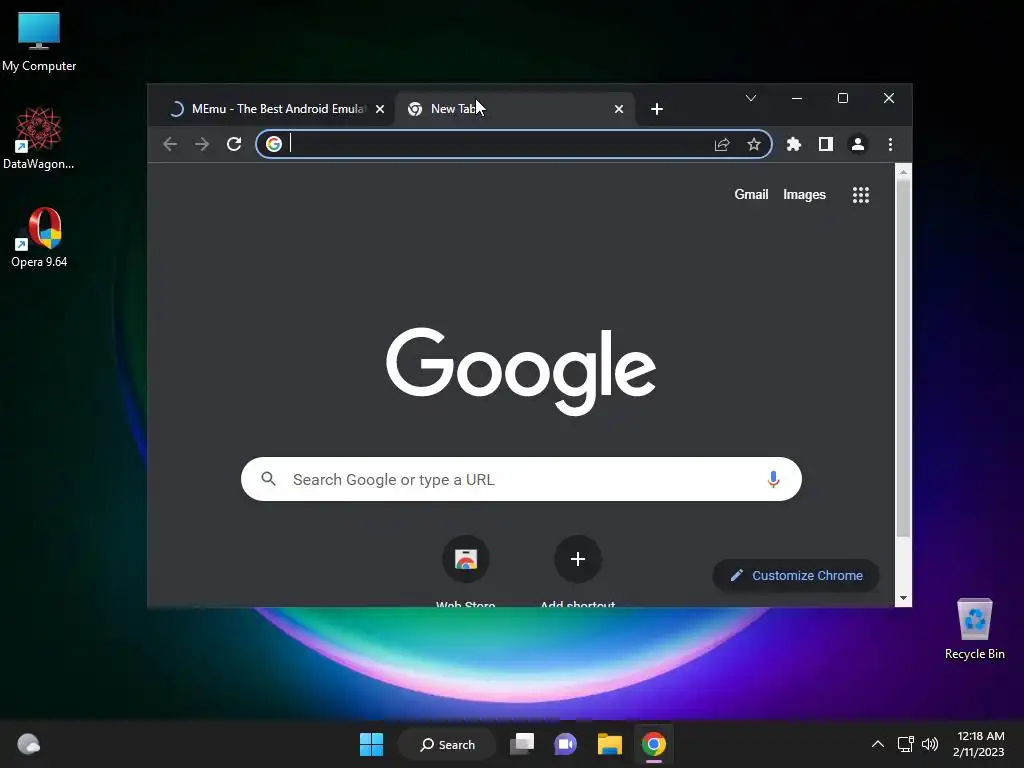Viewport: 1024px width, 768px height.
Task: Select the Recycle Bin desktop icon
Action: (974, 629)
